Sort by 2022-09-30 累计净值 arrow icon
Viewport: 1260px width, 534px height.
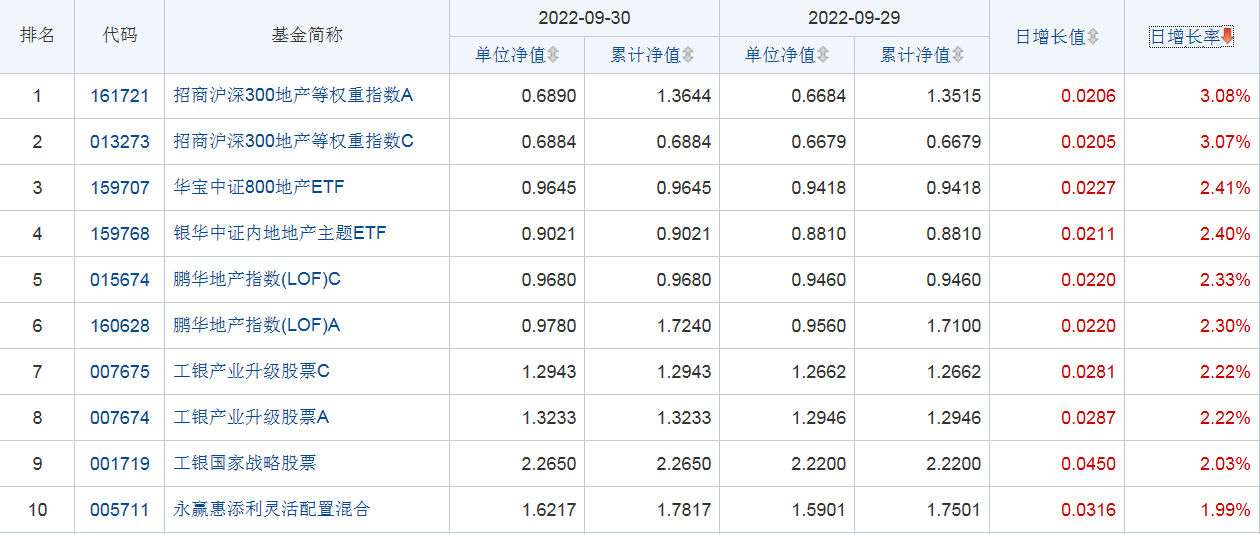click(688, 55)
